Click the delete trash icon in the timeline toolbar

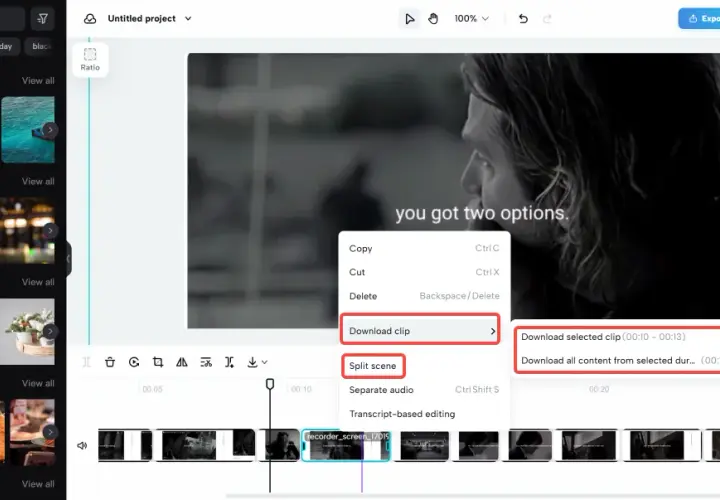110,362
